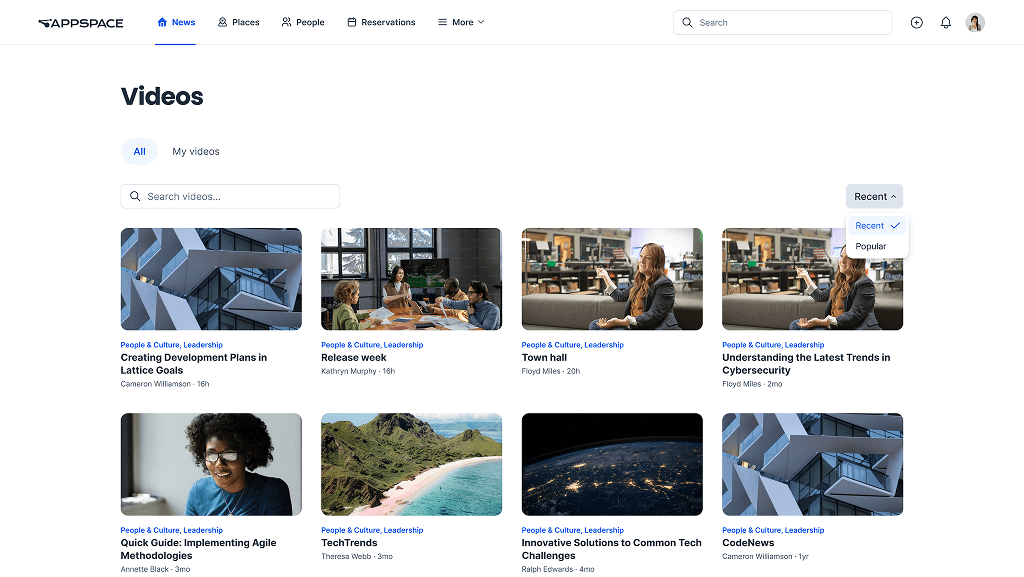Open the home News icon
Screen dimensions: 1024x577
point(161,21)
